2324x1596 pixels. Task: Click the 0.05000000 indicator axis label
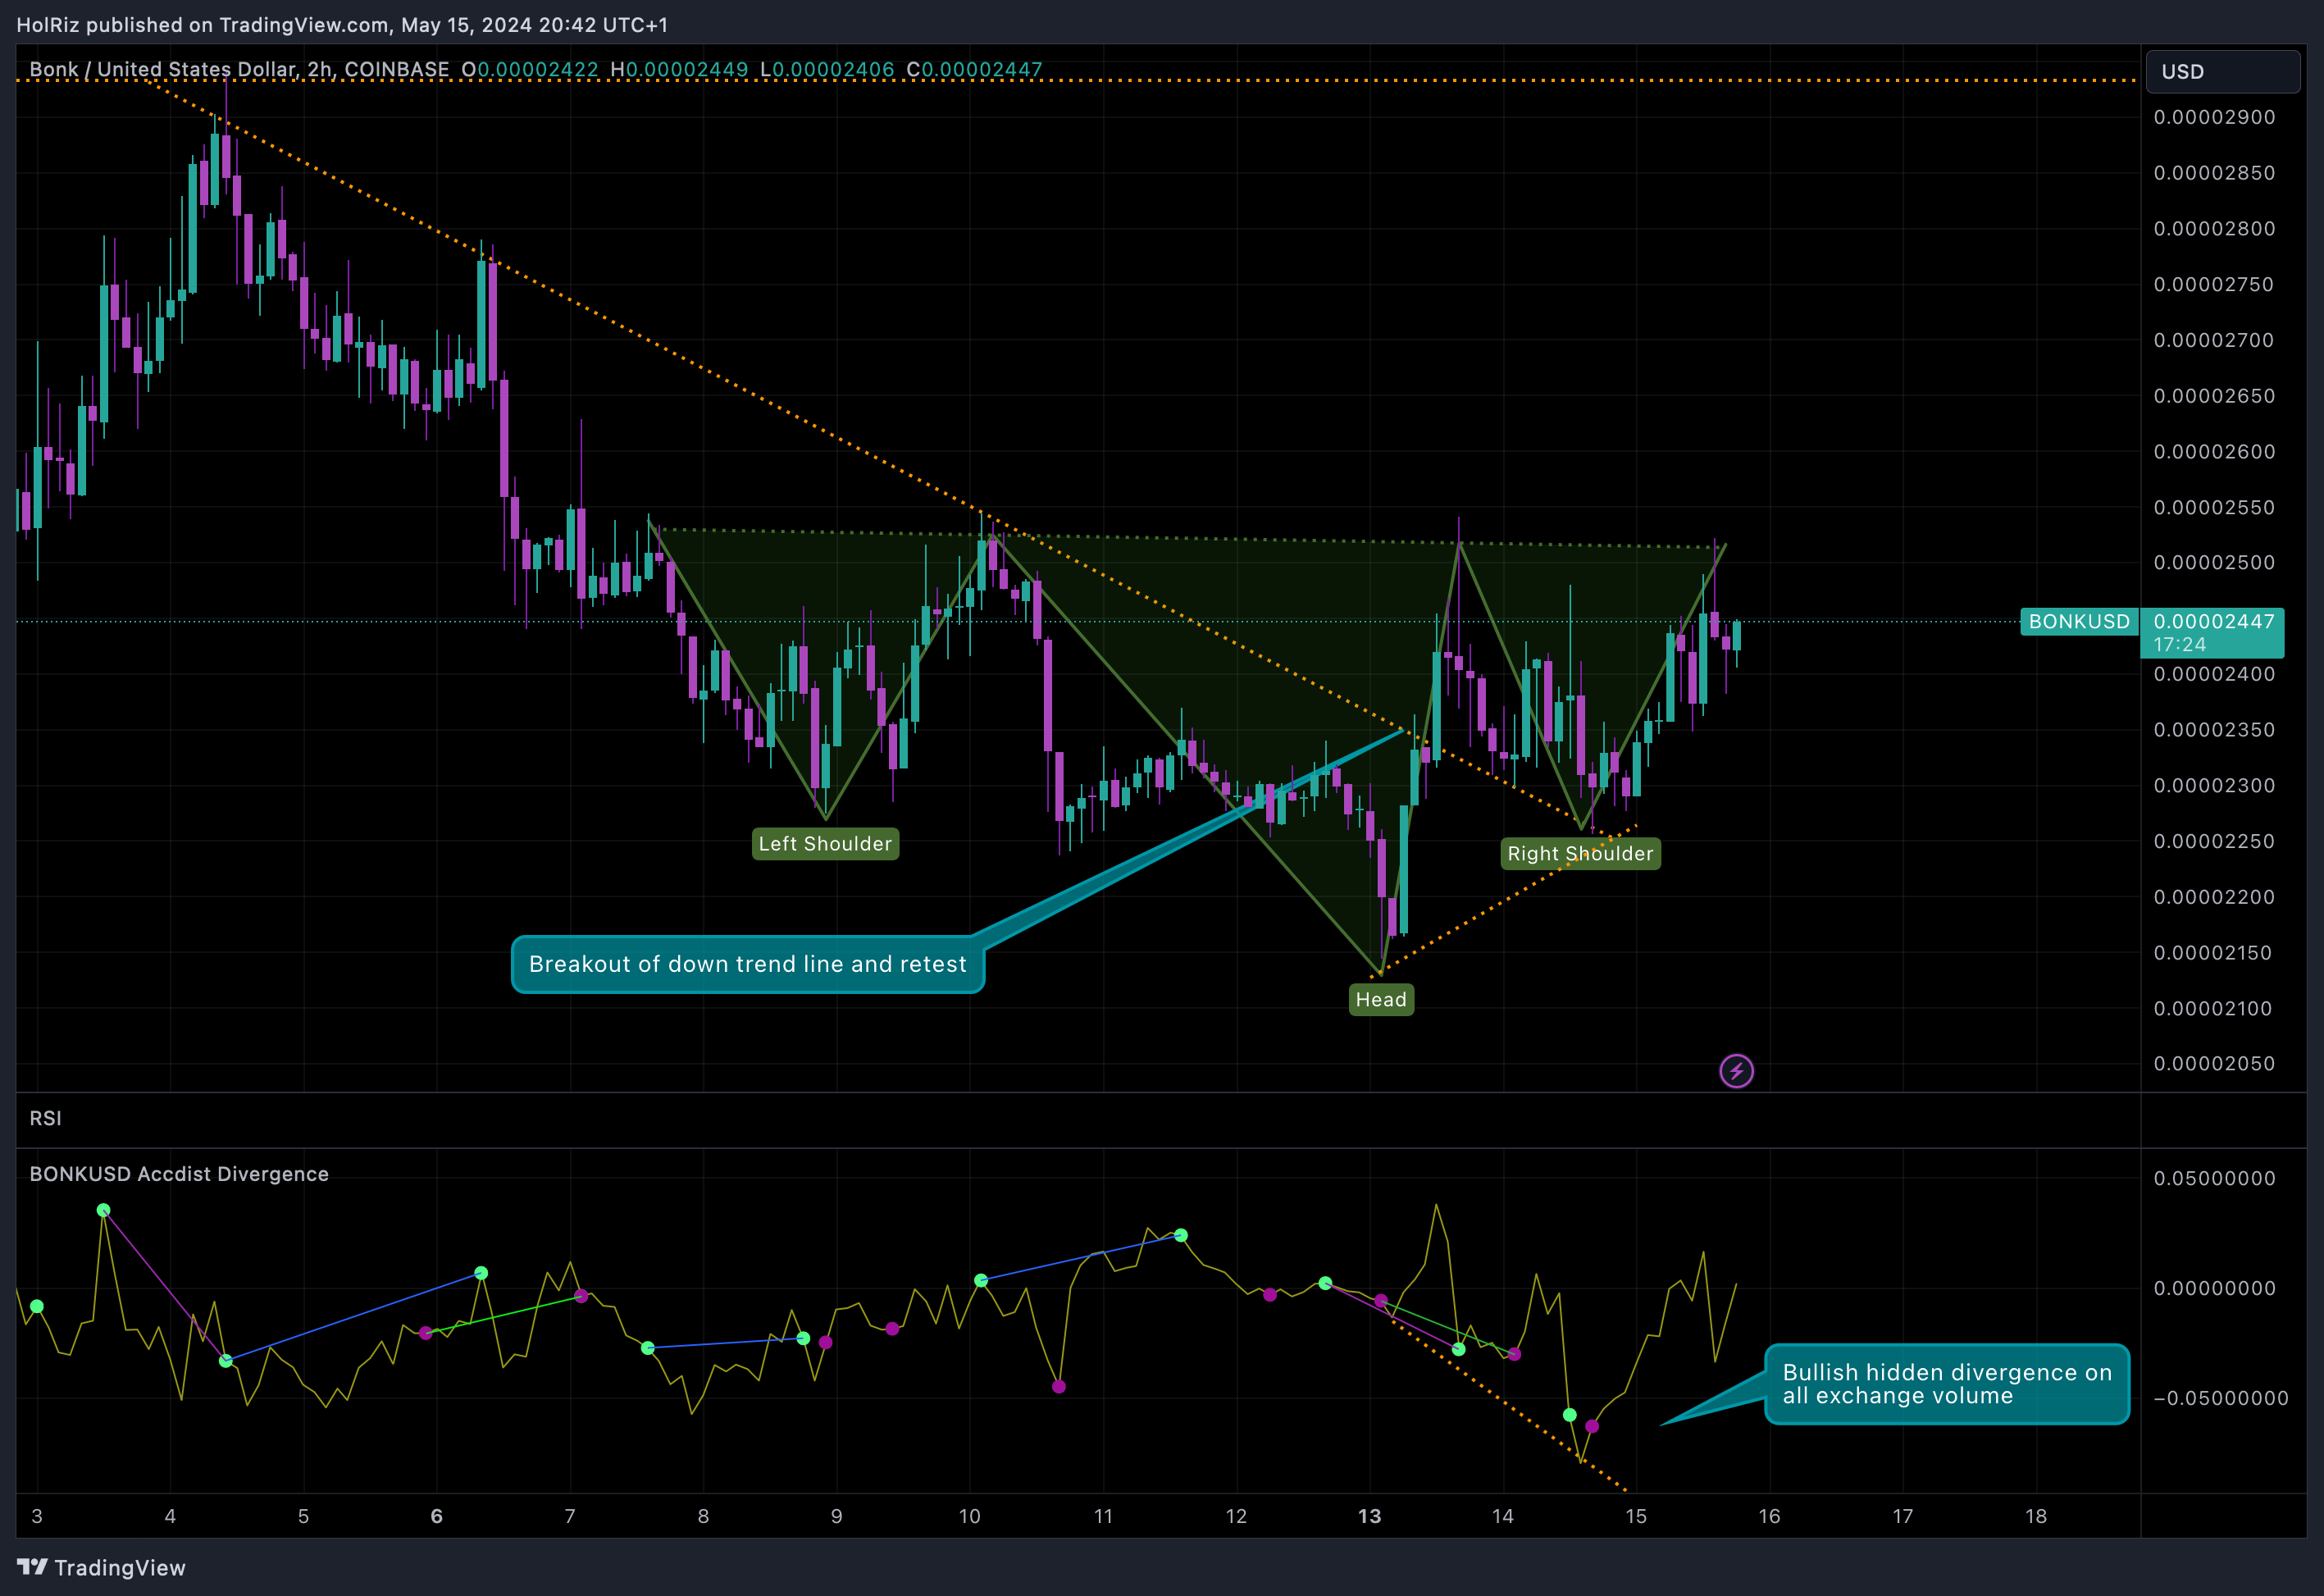[x=2214, y=1178]
